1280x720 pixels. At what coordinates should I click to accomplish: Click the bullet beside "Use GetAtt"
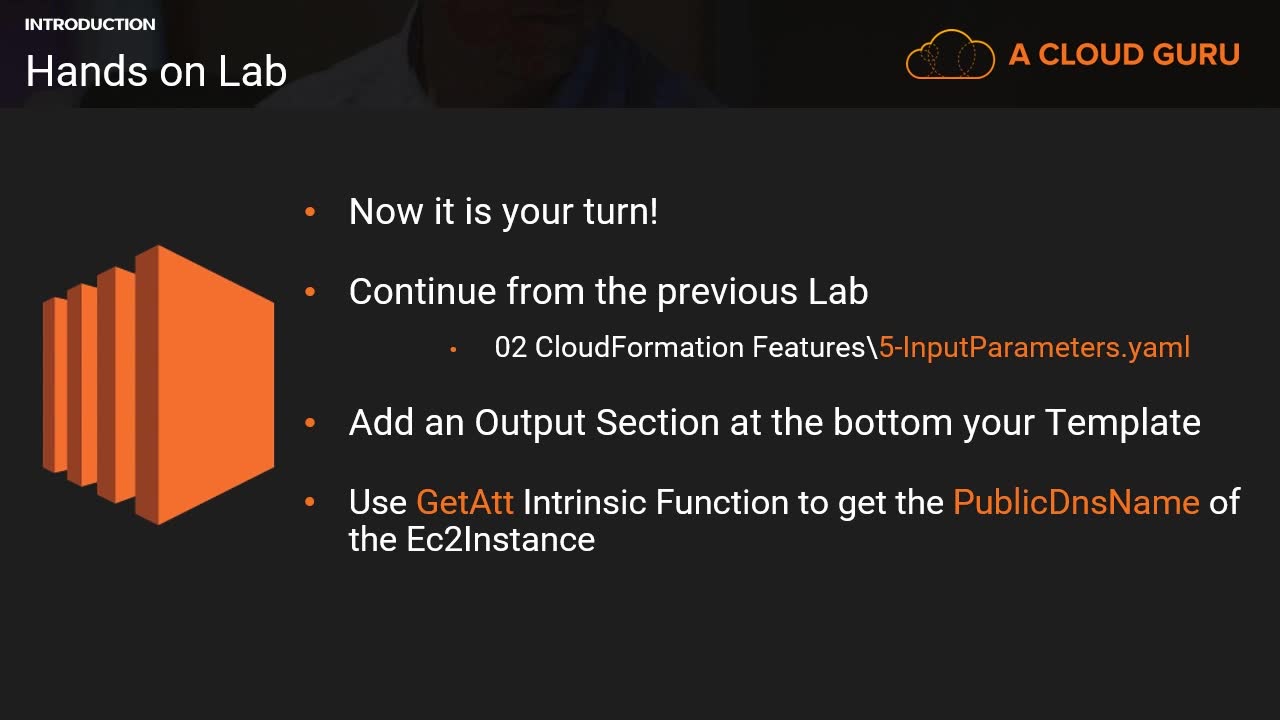pos(310,501)
